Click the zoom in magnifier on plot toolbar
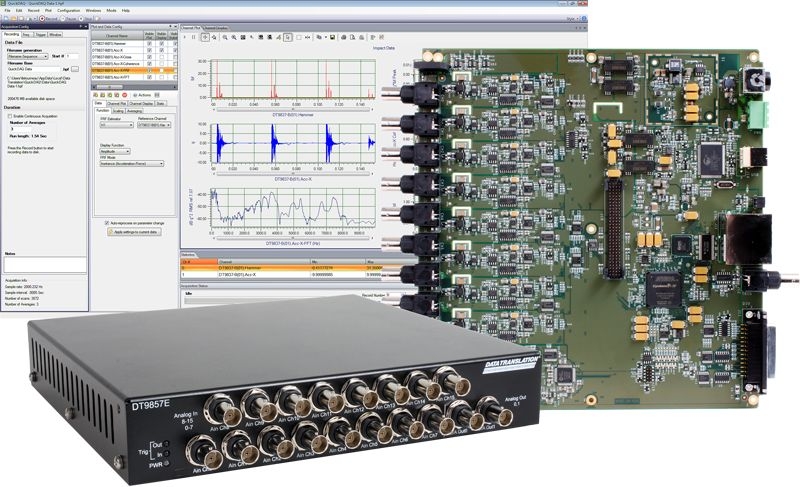The width and height of the screenshot is (800, 487). pyautogui.click(x=226, y=36)
